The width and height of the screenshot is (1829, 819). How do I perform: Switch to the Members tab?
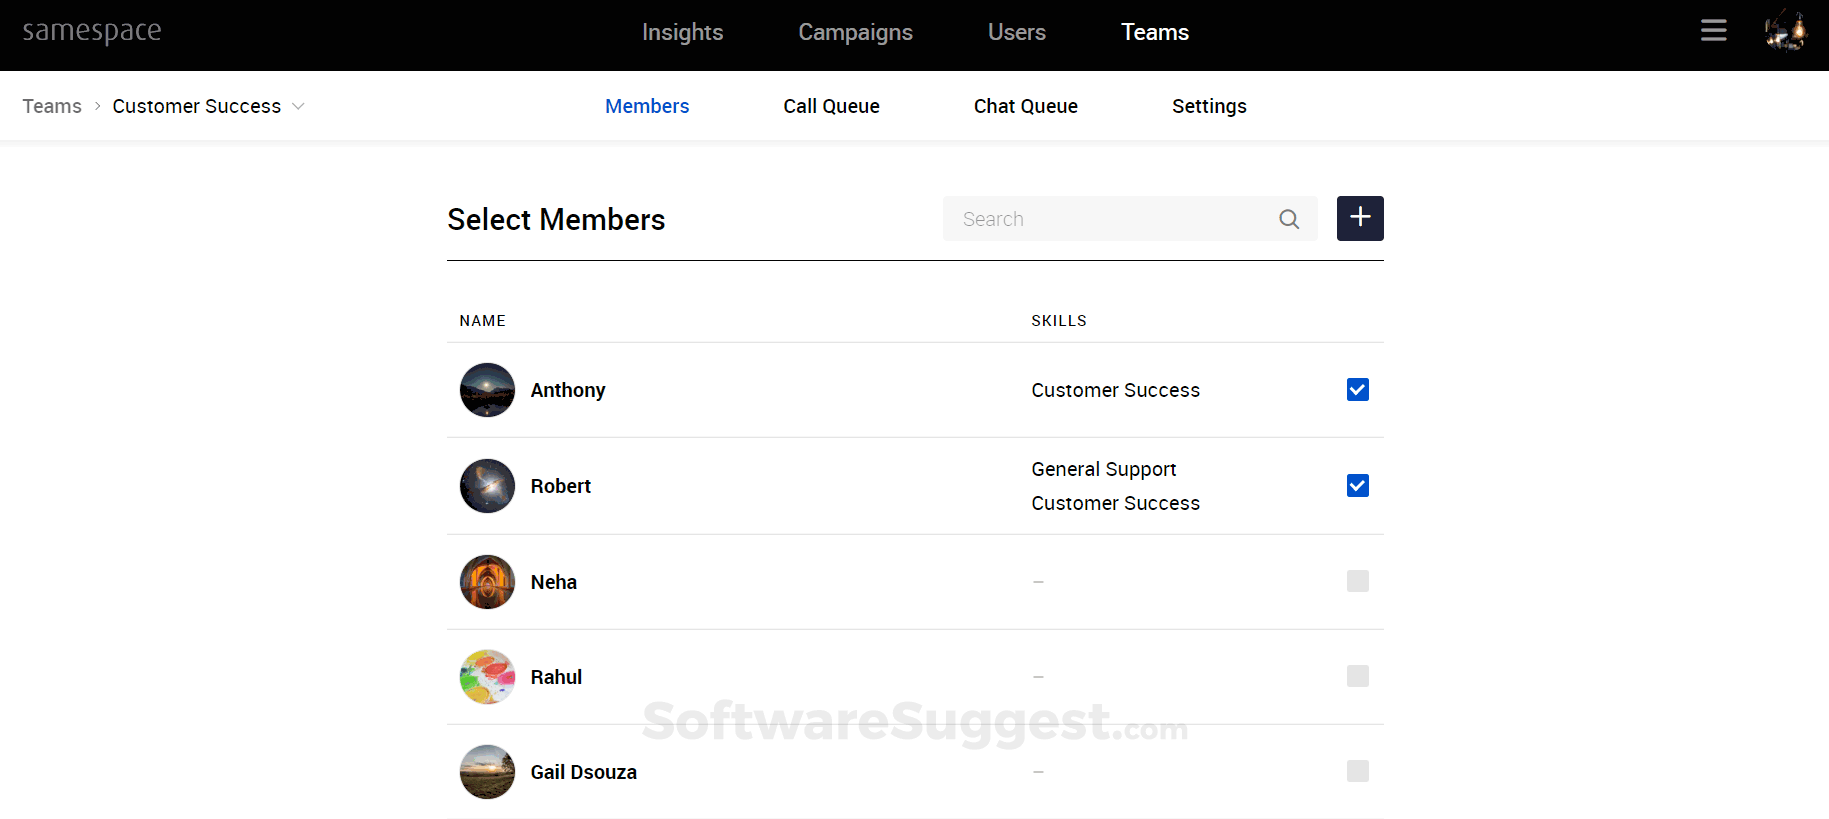coord(647,106)
